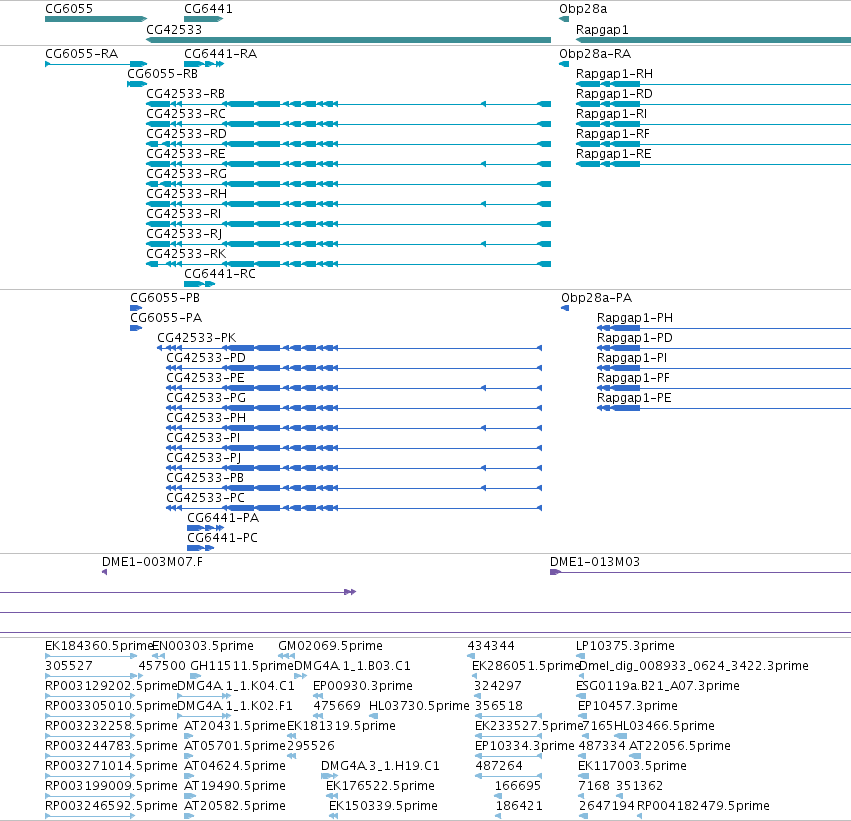The height and width of the screenshot is (821, 851).
Task: Click protein Rapgap1-PI label
Action: [x=632, y=358]
